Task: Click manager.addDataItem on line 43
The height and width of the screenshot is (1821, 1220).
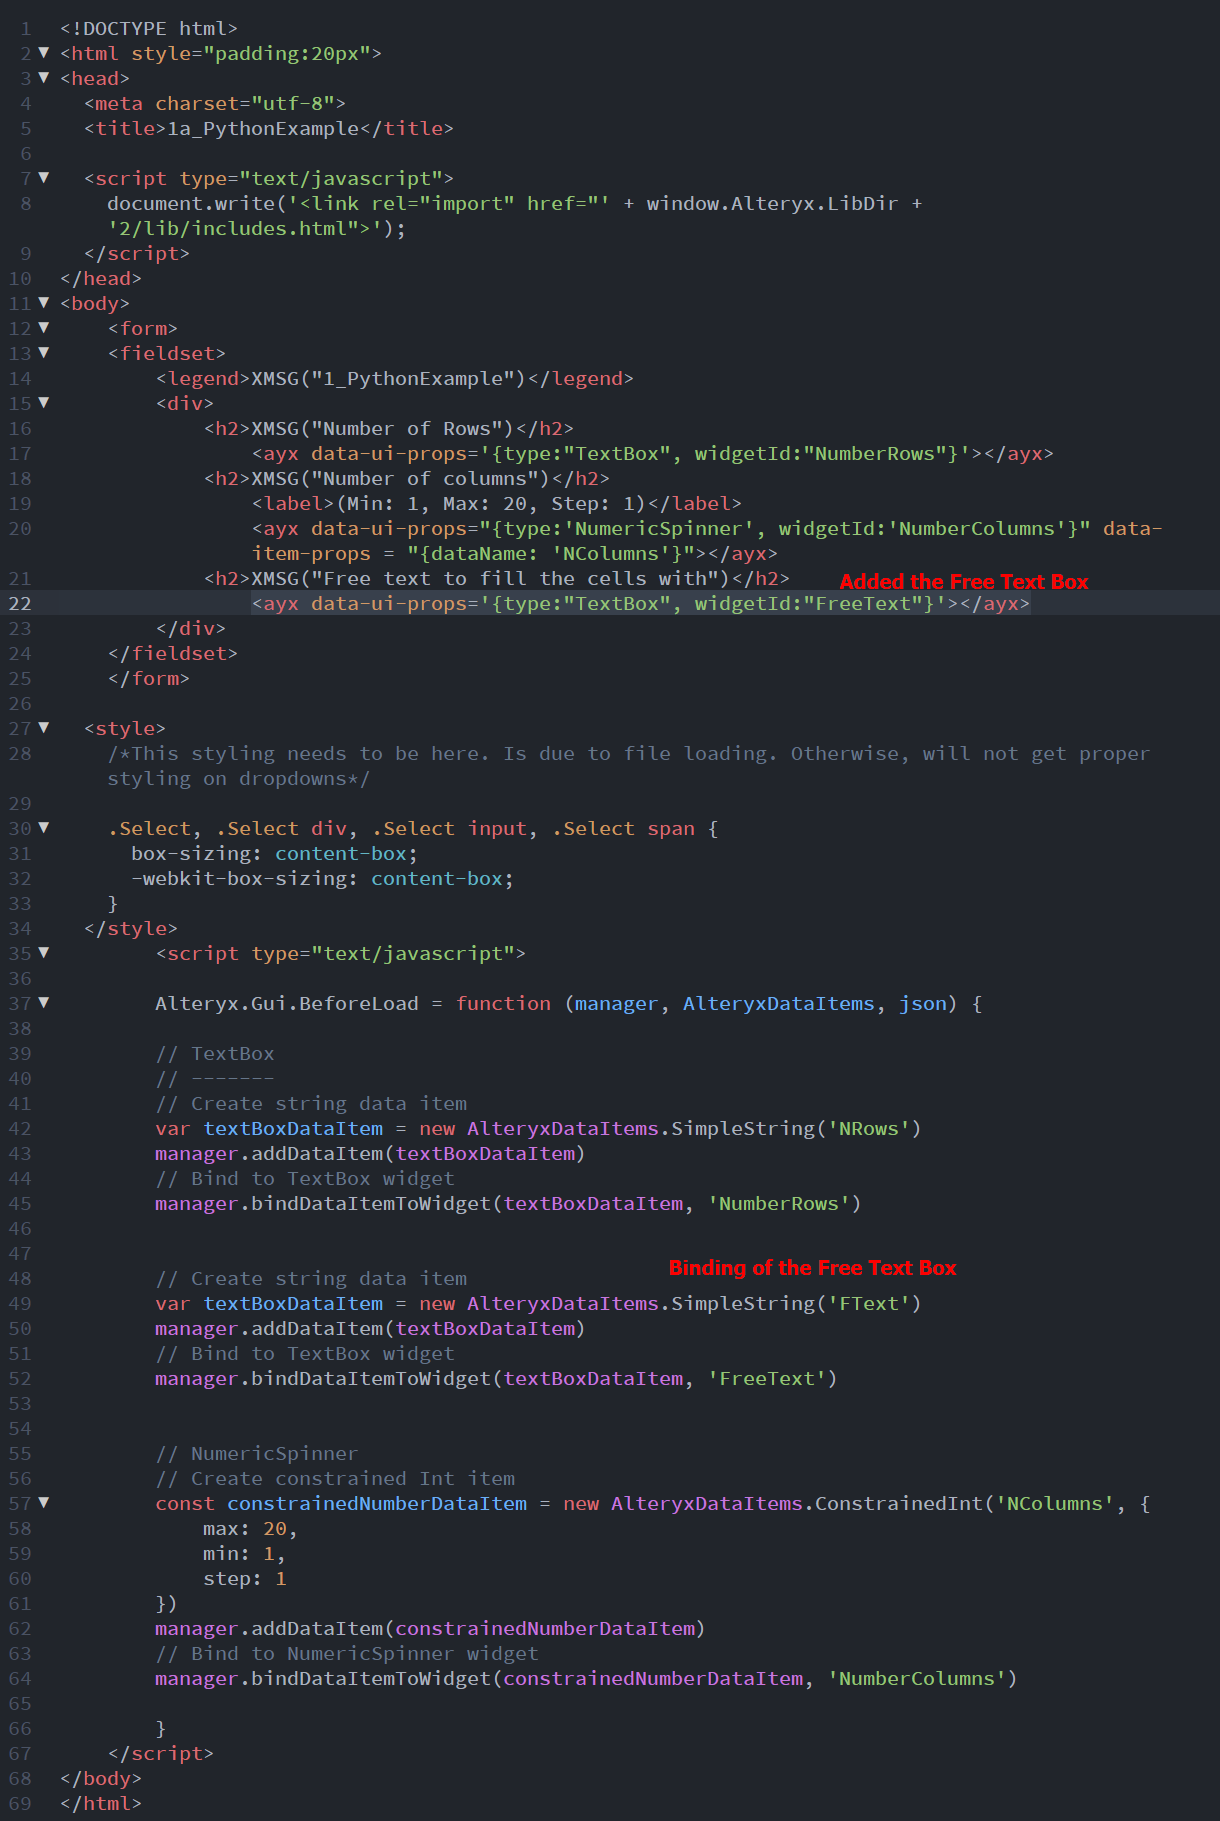Action: point(269,1153)
